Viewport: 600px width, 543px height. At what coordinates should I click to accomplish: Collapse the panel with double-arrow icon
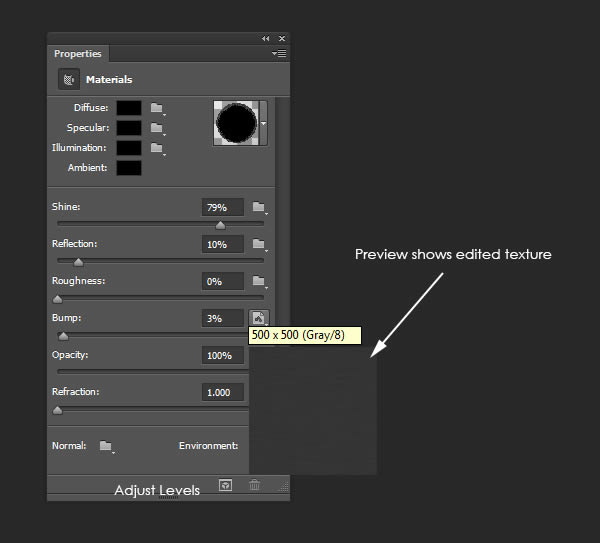tap(266, 39)
